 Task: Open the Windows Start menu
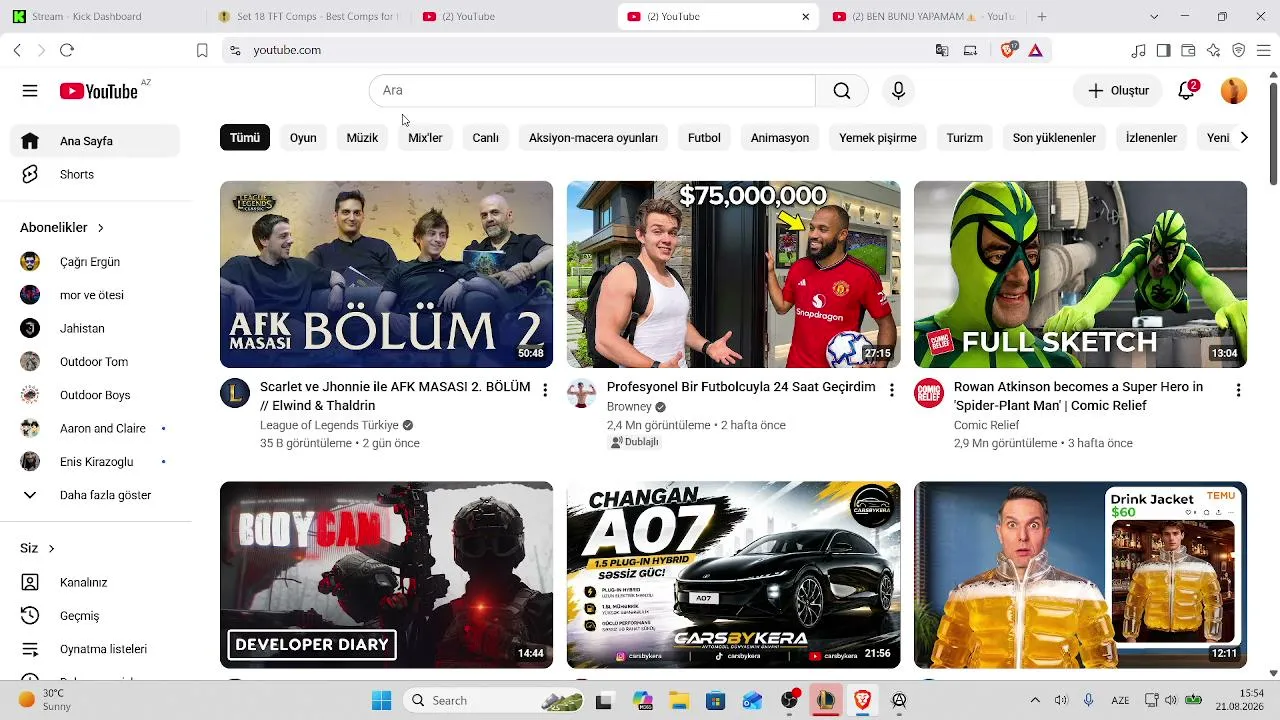click(381, 700)
